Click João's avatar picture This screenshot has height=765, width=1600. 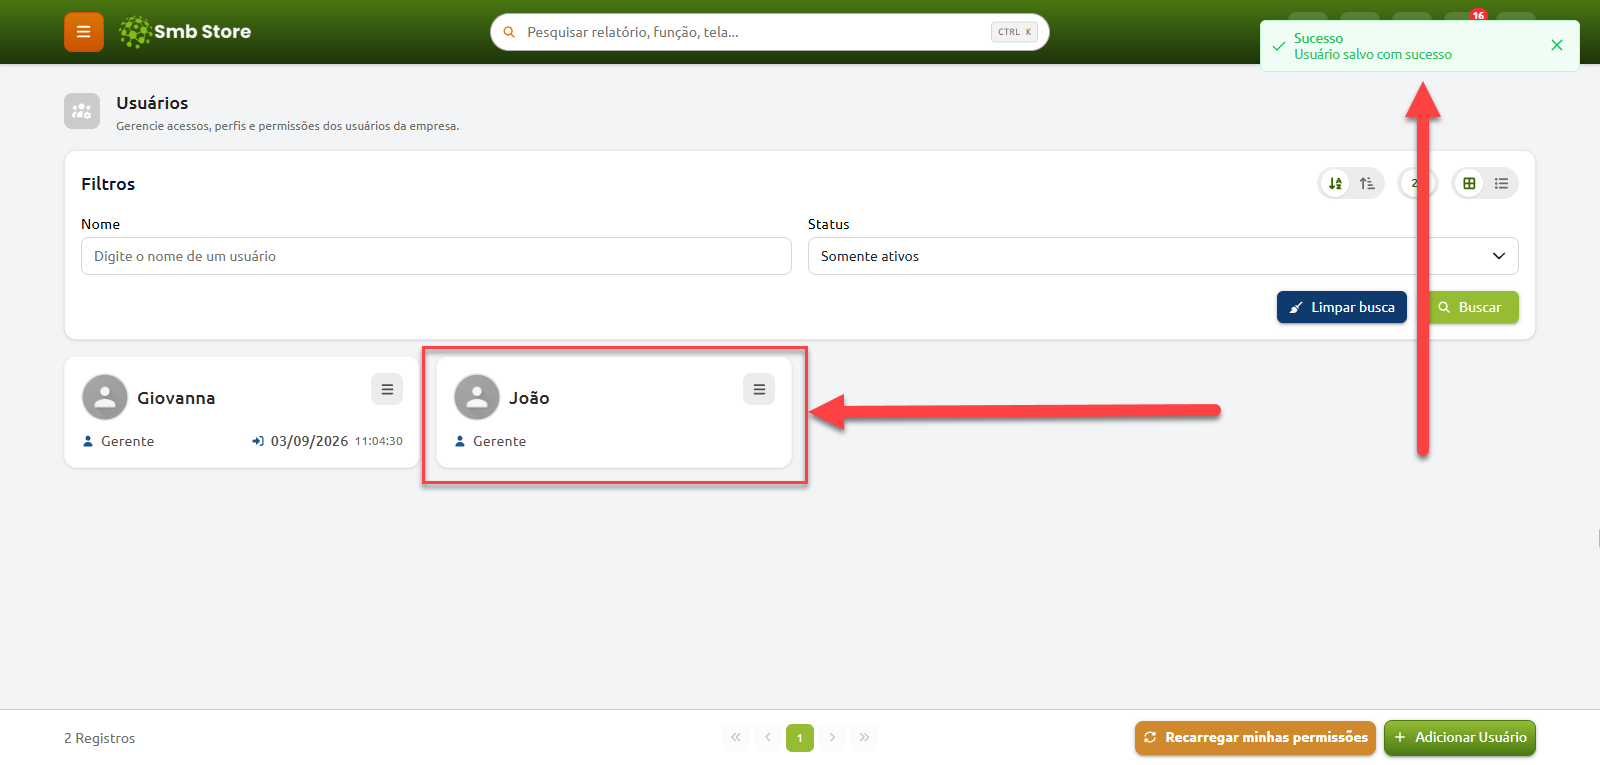point(477,397)
